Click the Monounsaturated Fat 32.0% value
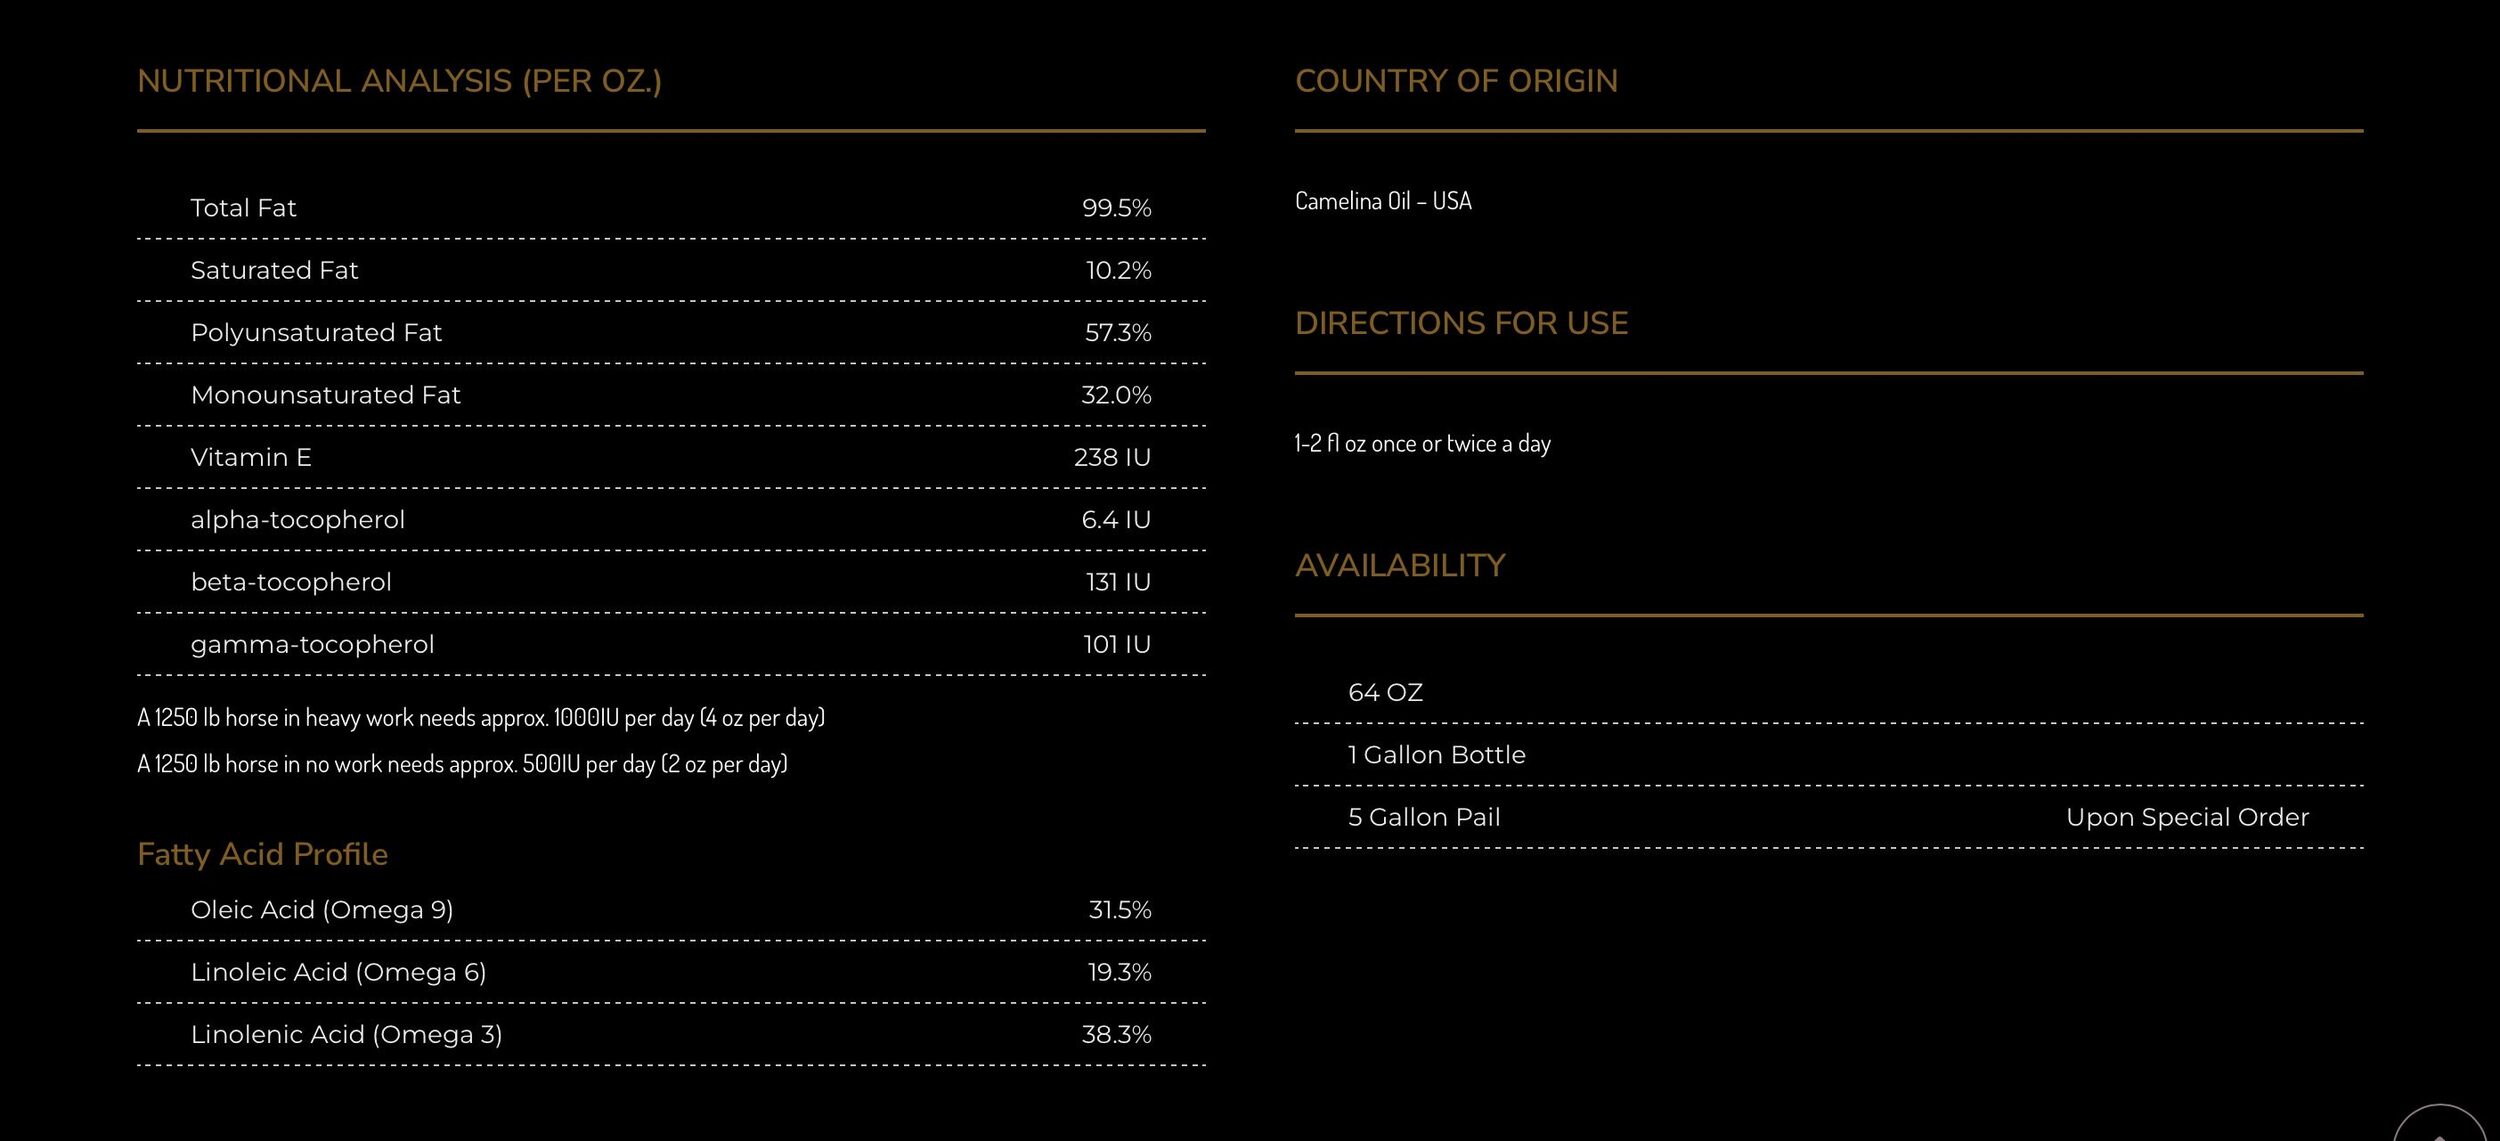Image resolution: width=2500 pixels, height=1141 pixels. [x=1115, y=395]
